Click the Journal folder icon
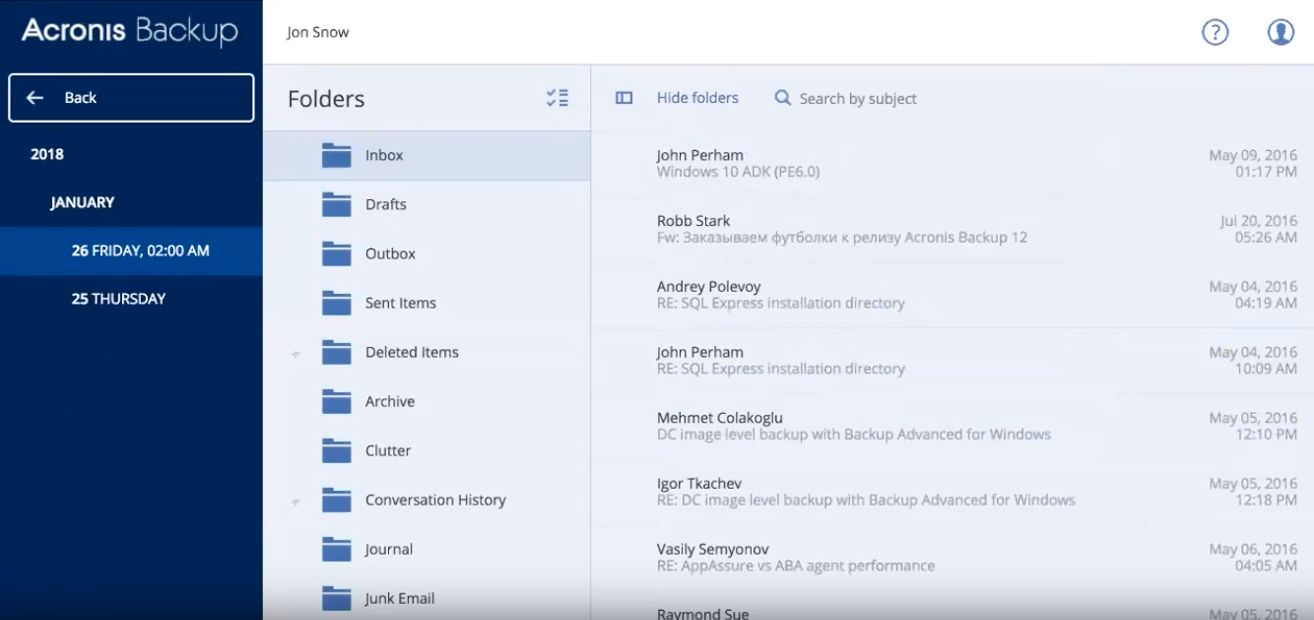The image size is (1314, 620). [337, 549]
